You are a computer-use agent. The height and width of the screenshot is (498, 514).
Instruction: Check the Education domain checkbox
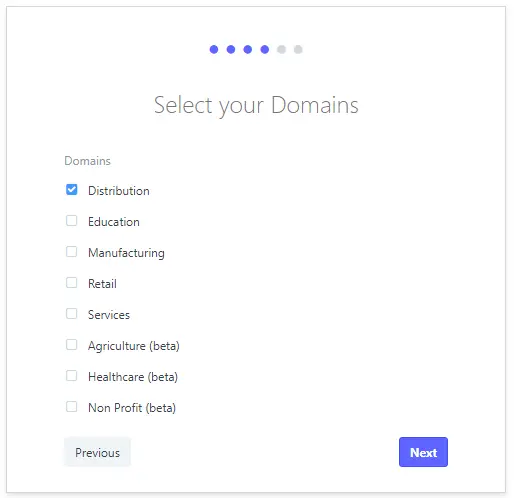click(71, 221)
